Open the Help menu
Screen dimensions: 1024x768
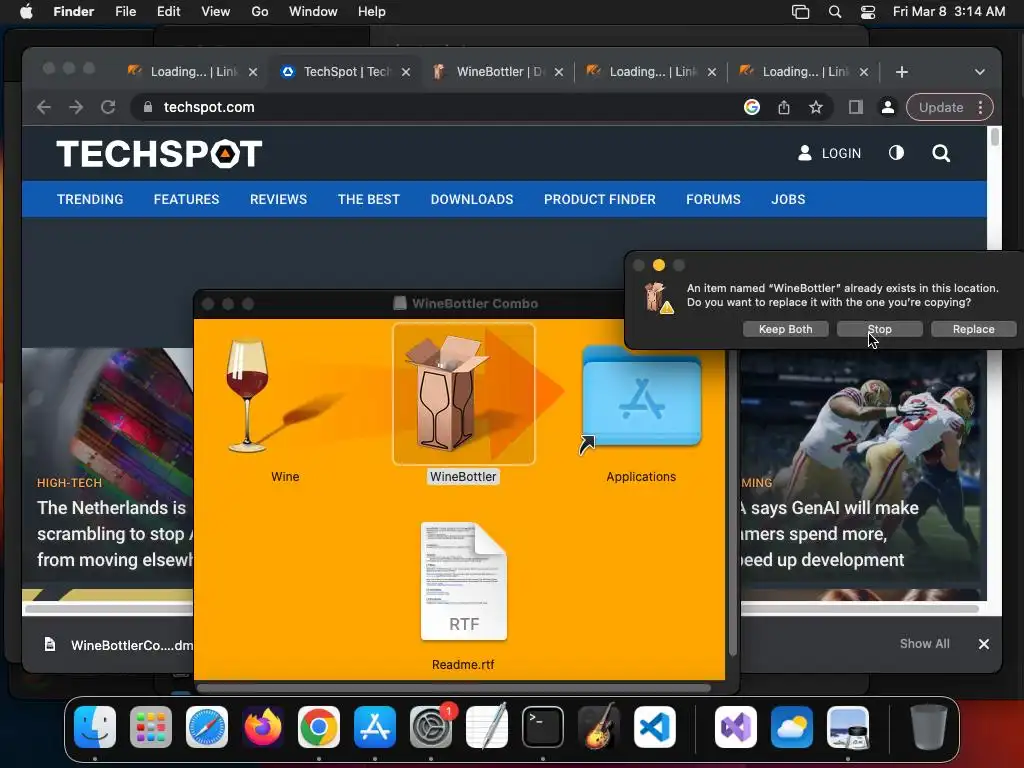[372, 12]
